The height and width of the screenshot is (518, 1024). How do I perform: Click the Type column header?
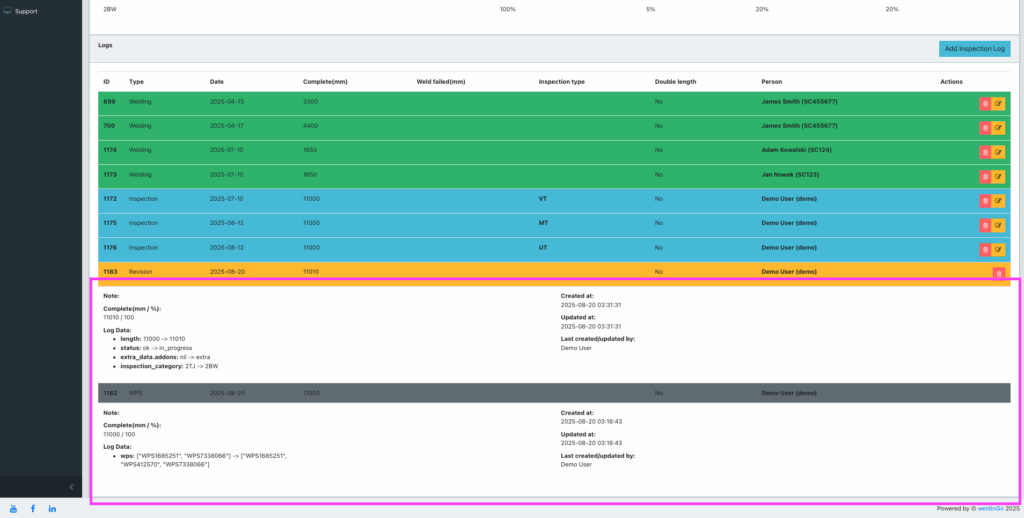[x=136, y=82]
